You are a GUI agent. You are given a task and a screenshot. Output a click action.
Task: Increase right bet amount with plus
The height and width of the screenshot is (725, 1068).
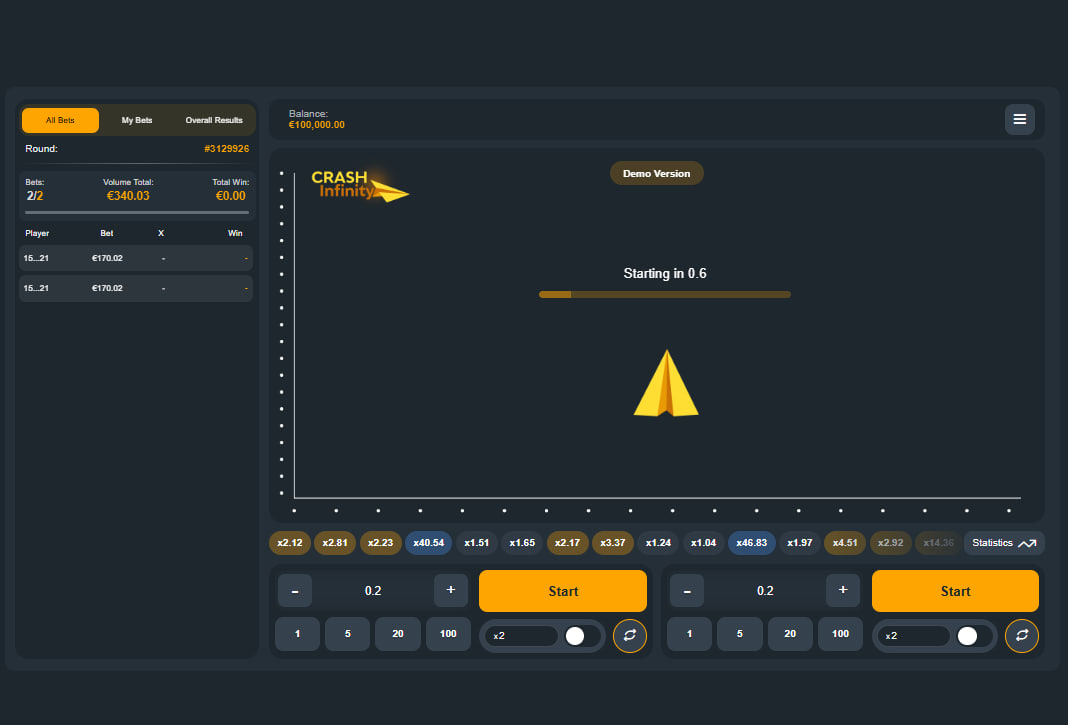pos(843,591)
